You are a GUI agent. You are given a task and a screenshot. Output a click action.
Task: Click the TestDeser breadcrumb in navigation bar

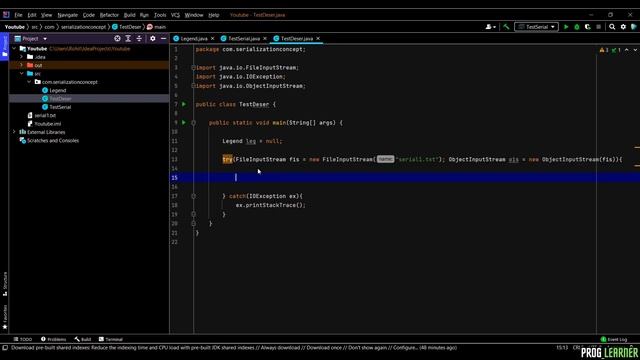tap(127, 27)
